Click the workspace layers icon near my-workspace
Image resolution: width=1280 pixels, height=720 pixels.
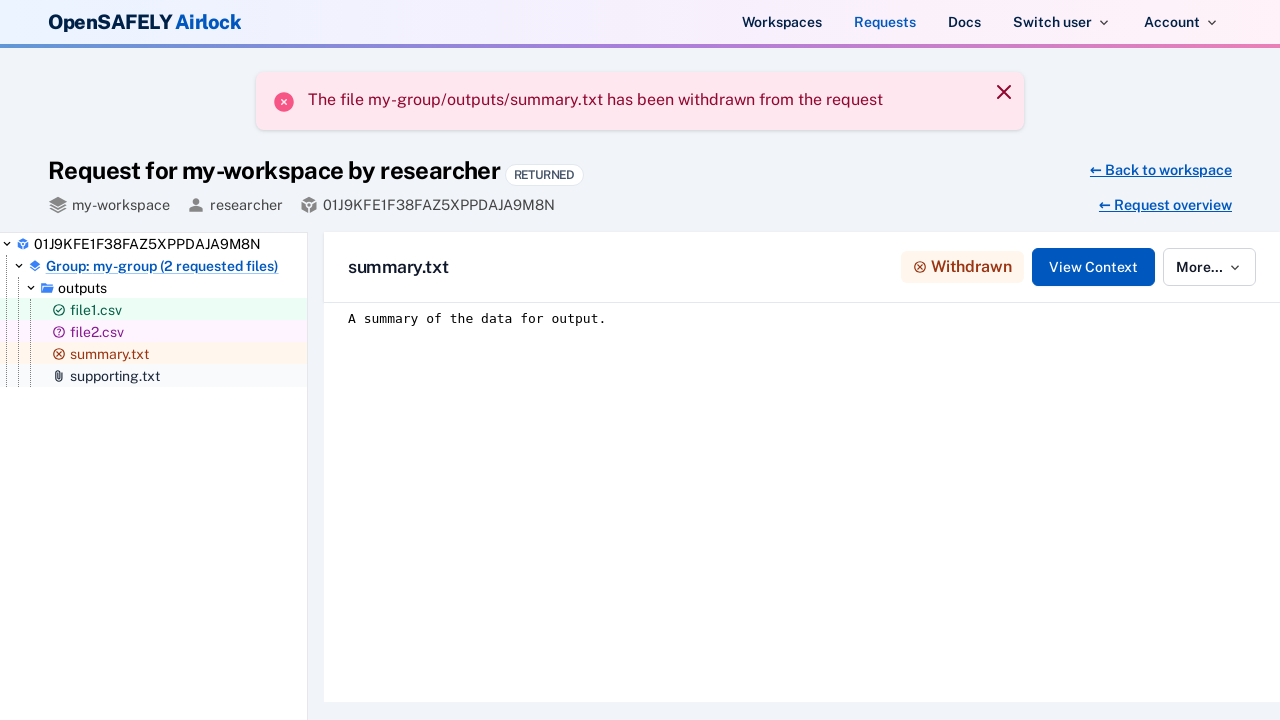coord(58,205)
